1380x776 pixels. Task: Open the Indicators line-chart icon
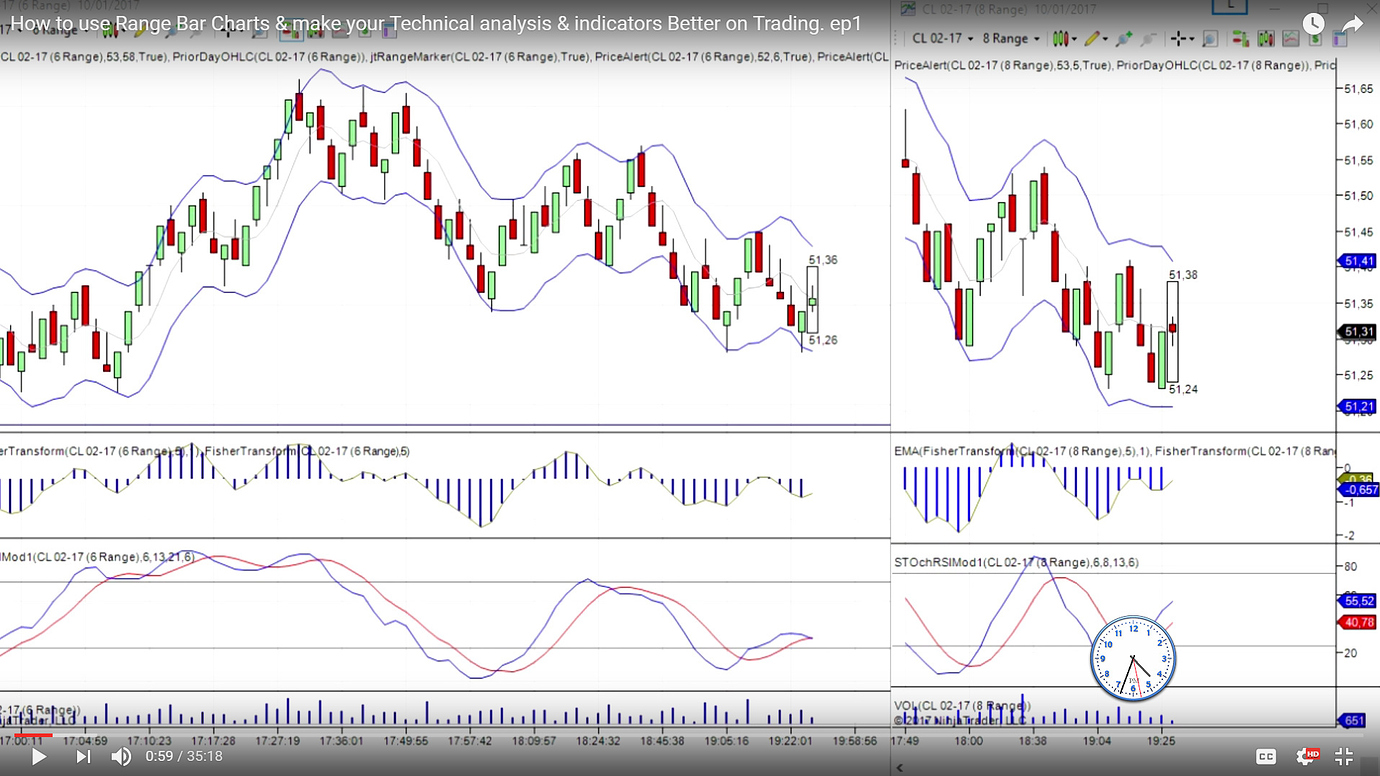pyautogui.click(x=1290, y=38)
